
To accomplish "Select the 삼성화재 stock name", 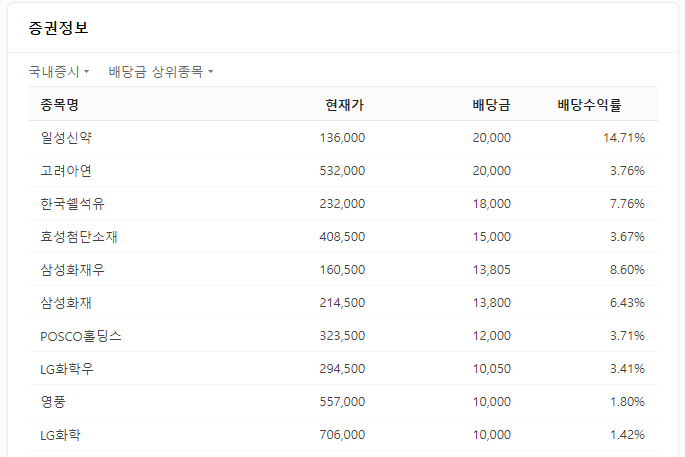I will [66, 303].
